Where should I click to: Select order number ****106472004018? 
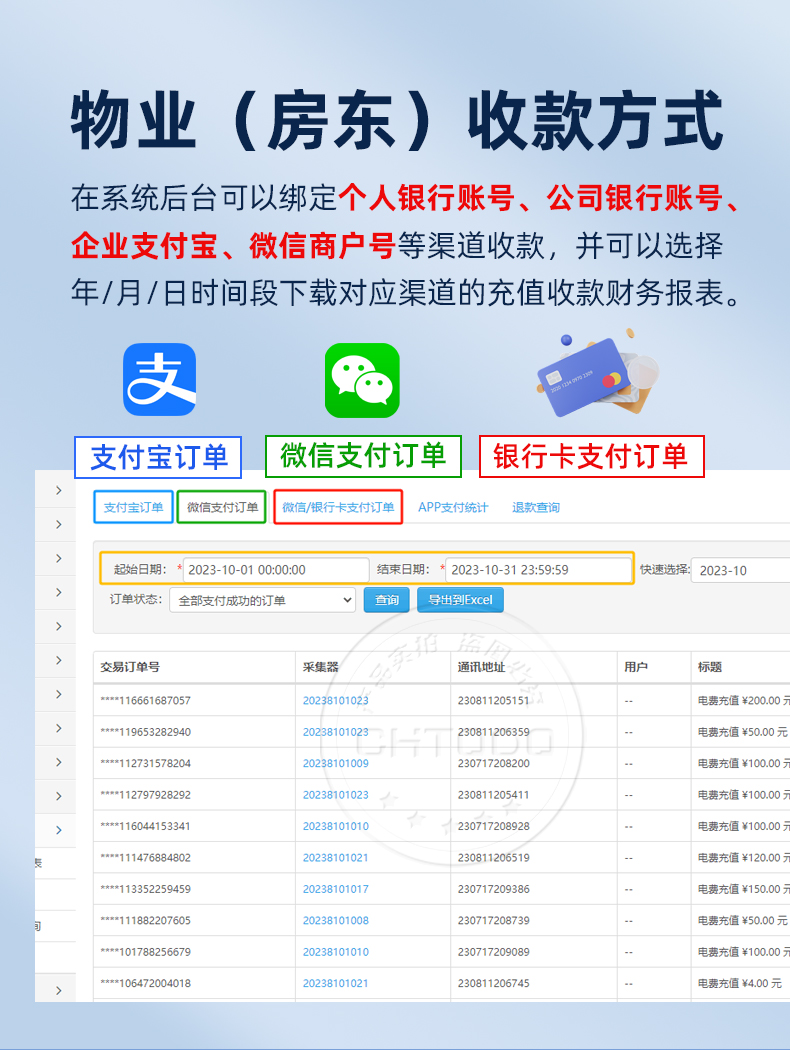(145, 984)
